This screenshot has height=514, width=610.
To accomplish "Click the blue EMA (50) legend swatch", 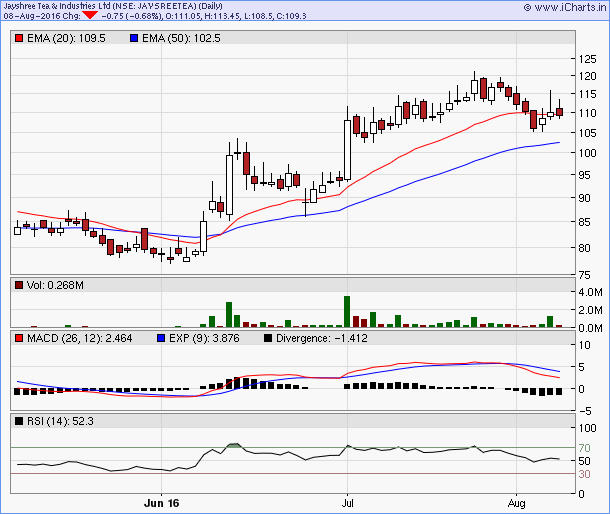I will point(134,38).
